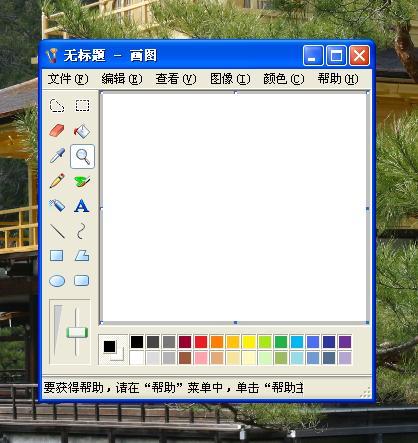Image resolution: width=418 pixels, height=443 pixels.
Task: Select the Pick Color eyedropper
Action: click(57, 156)
